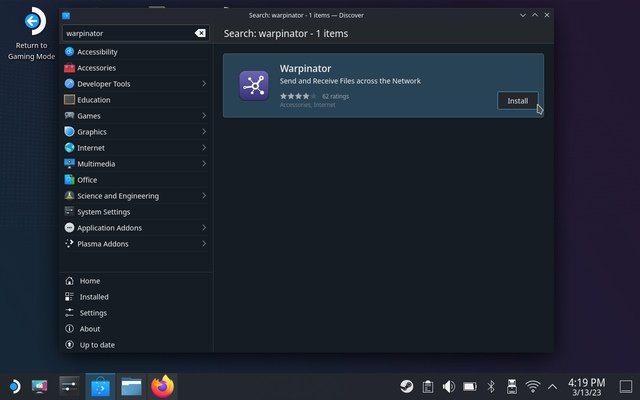Select the Graphics category
Viewport: 640px width, 400px height.
coord(136,131)
